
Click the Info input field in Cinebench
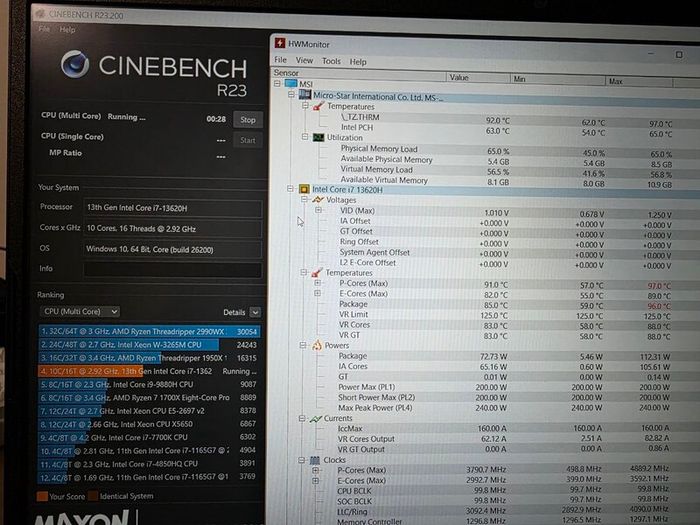pos(172,270)
